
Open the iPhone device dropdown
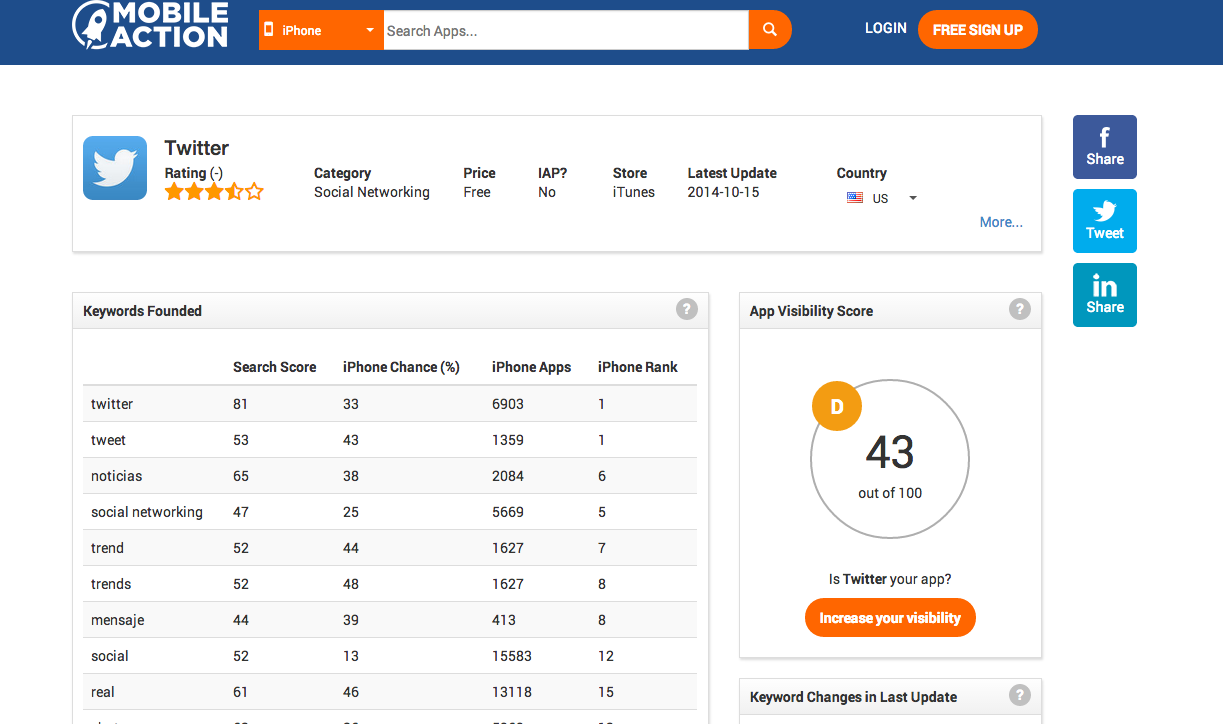pos(320,30)
